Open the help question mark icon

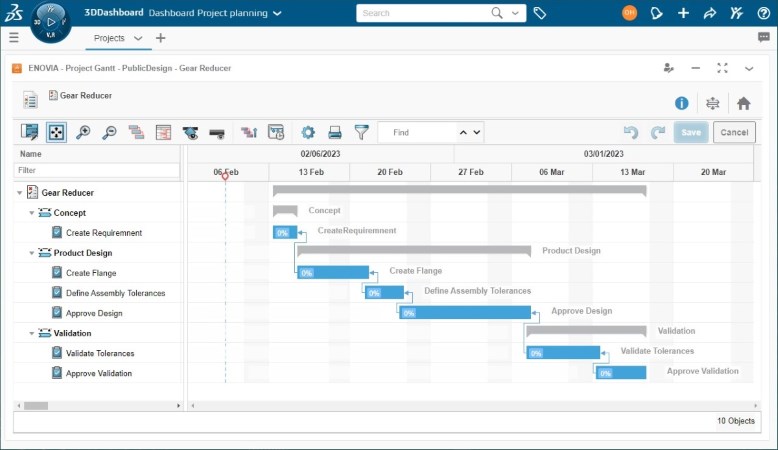(764, 13)
